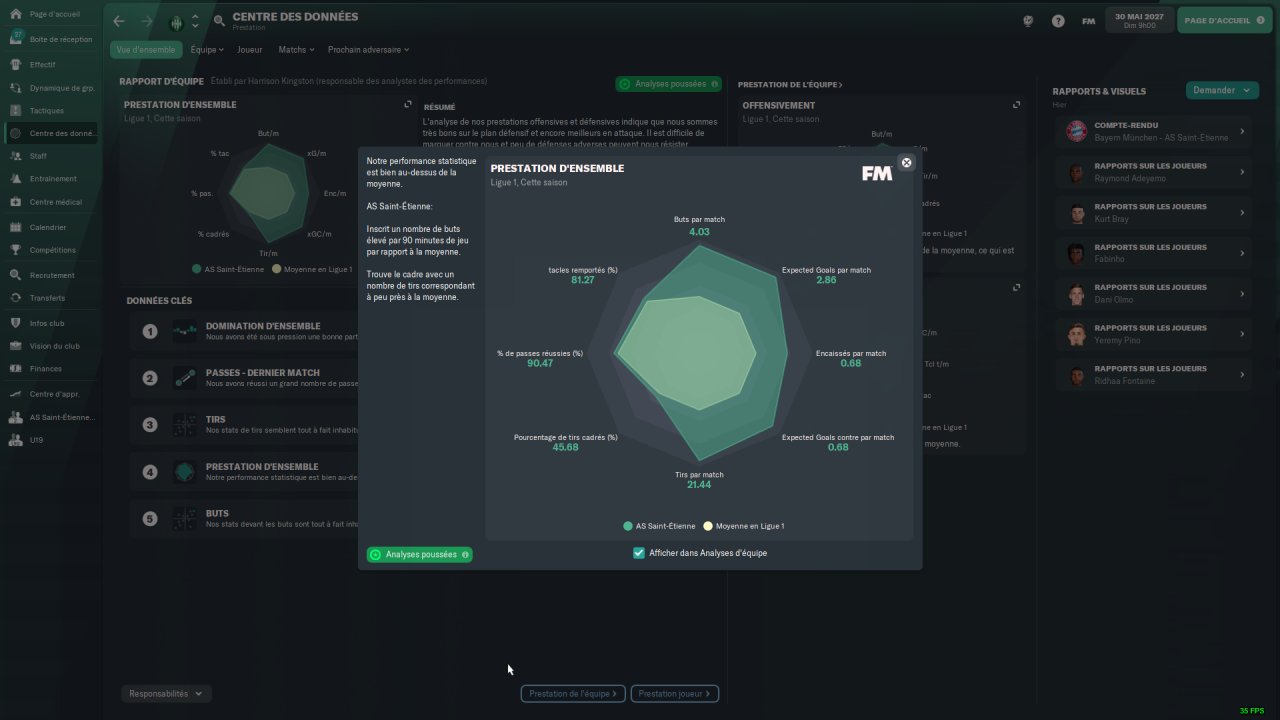Open the Page d'accueil sidebar icon
This screenshot has height=720, width=1280.
click(16, 14)
